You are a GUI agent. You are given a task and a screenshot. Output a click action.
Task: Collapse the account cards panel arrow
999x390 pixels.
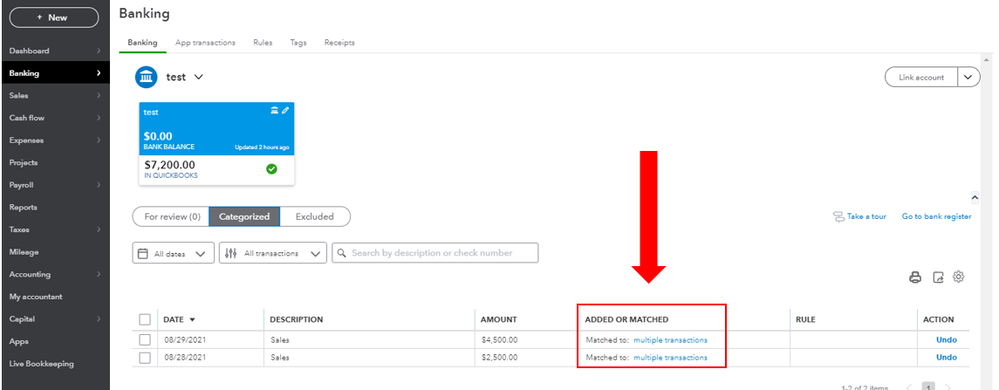click(x=975, y=198)
